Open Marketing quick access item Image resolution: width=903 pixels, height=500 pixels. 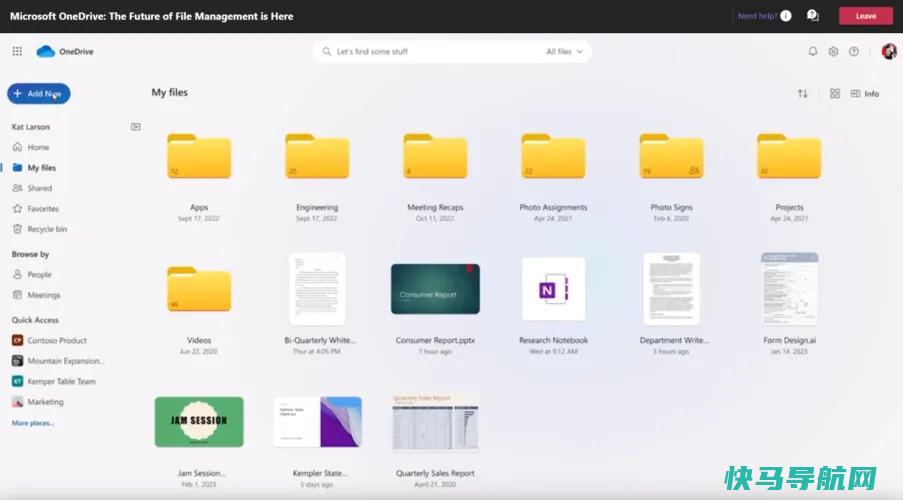tap(38, 402)
